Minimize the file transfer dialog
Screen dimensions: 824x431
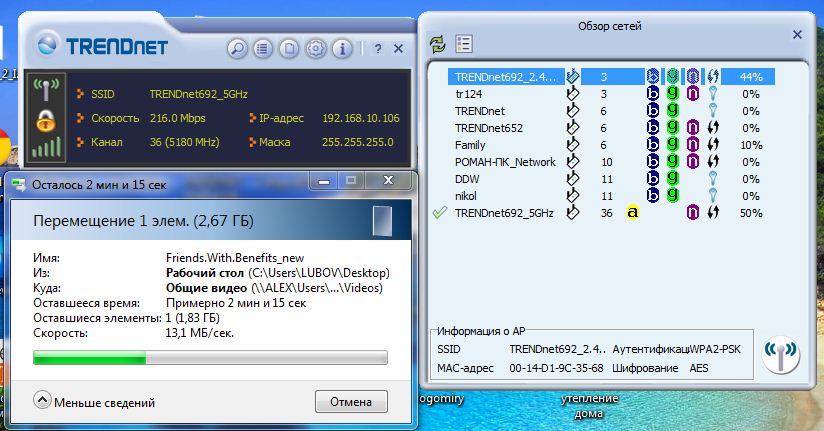(x=324, y=182)
